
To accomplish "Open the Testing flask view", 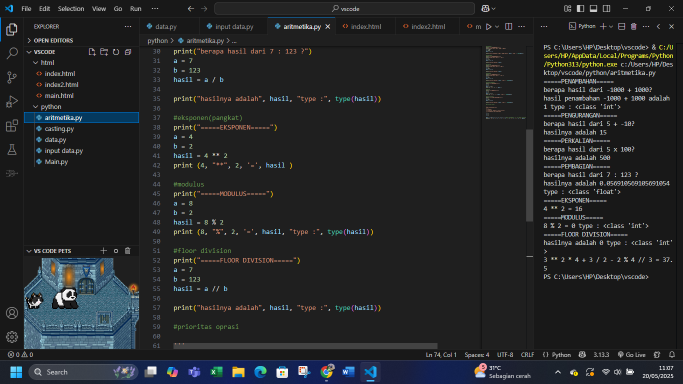I will click(x=12, y=150).
